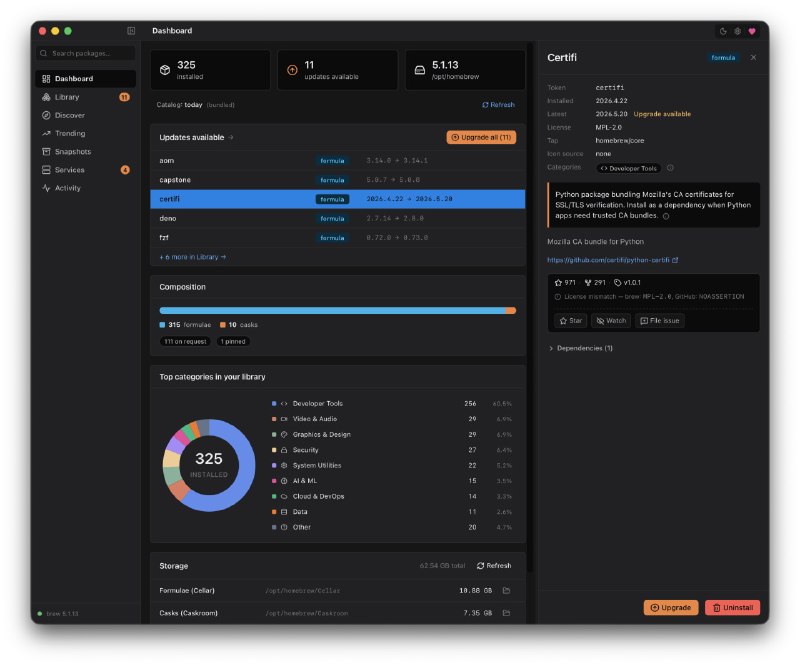
Task: Refresh the Storage section
Action: tap(494, 565)
